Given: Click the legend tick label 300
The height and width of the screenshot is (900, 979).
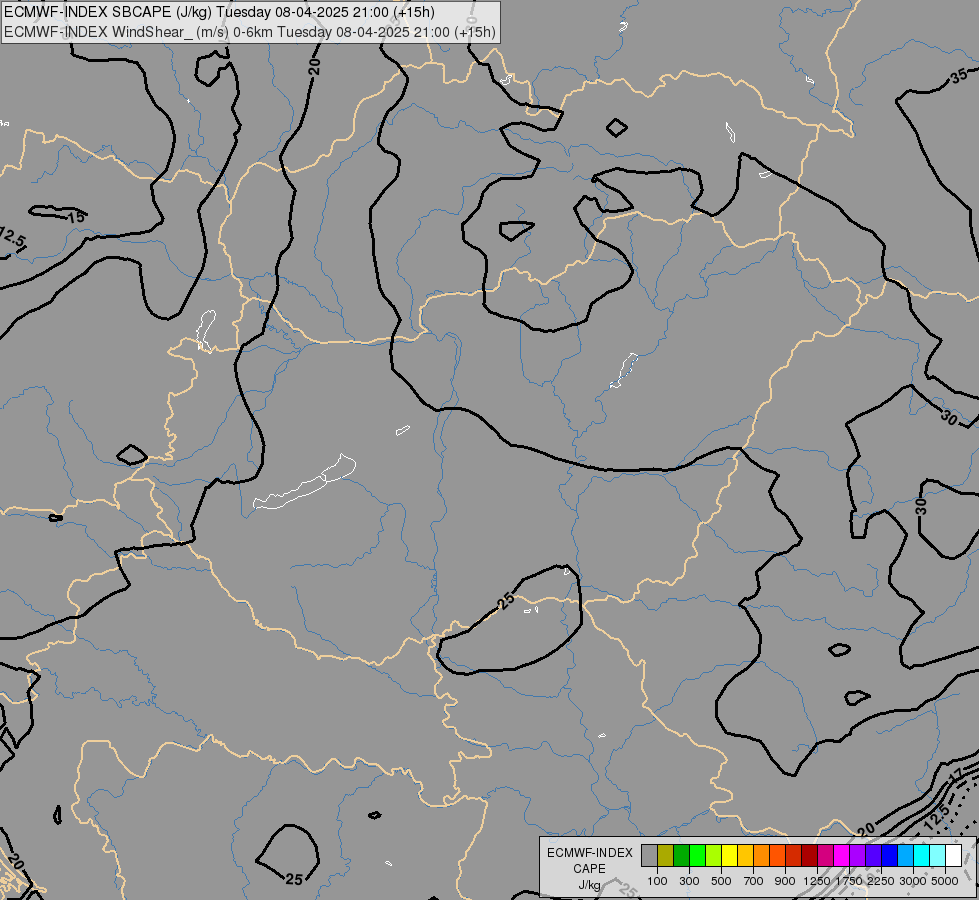Looking at the screenshot, I should 689,881.
